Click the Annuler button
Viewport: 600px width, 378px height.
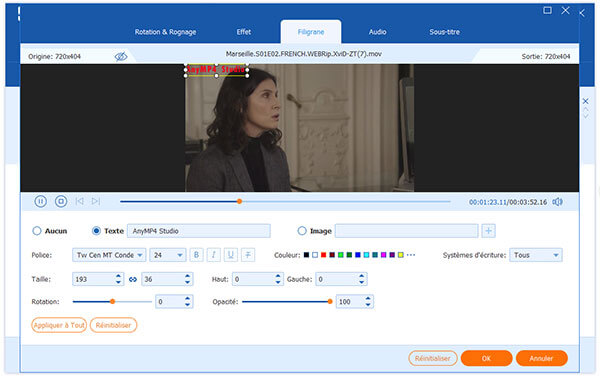(541, 358)
